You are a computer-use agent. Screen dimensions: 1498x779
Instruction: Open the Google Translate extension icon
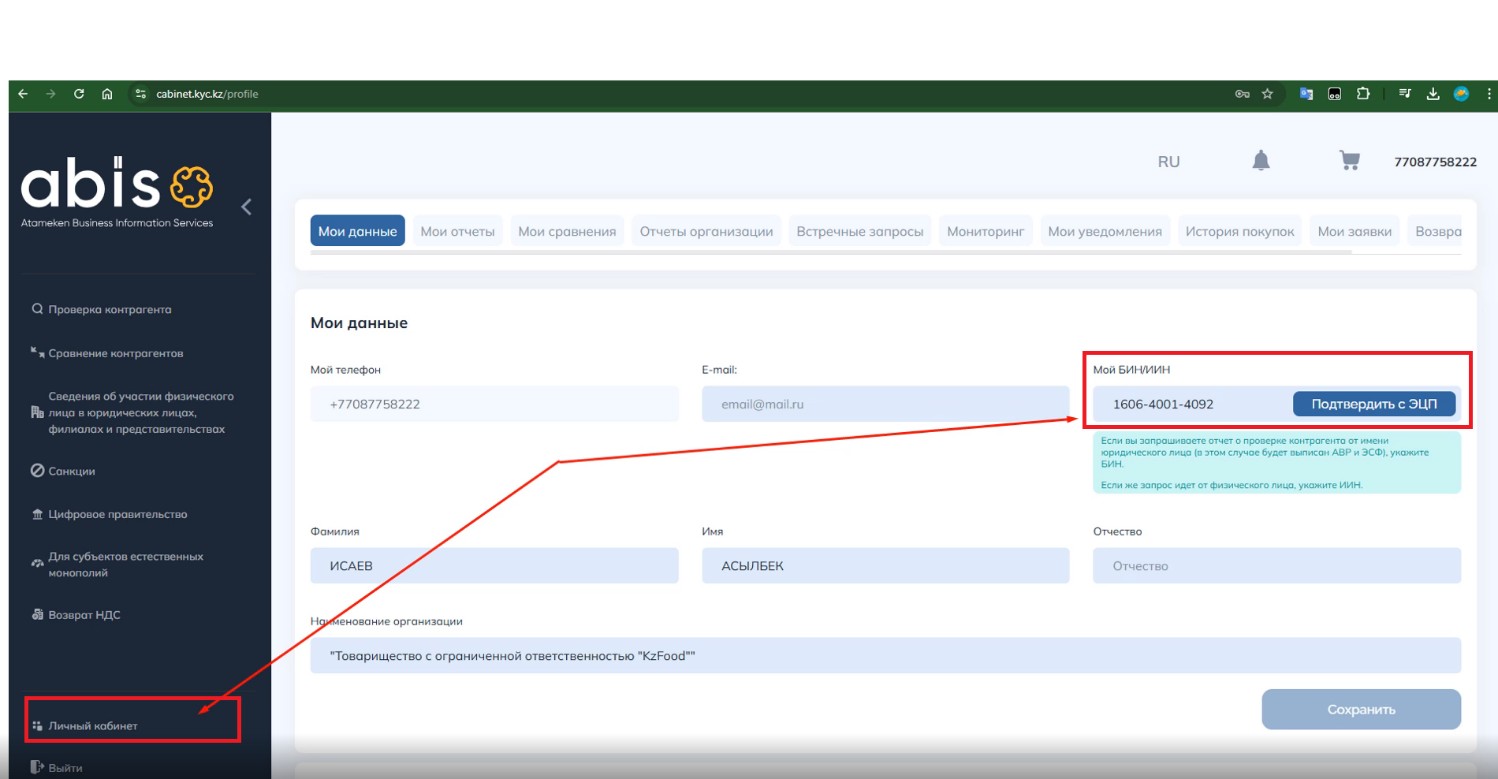coord(1306,94)
